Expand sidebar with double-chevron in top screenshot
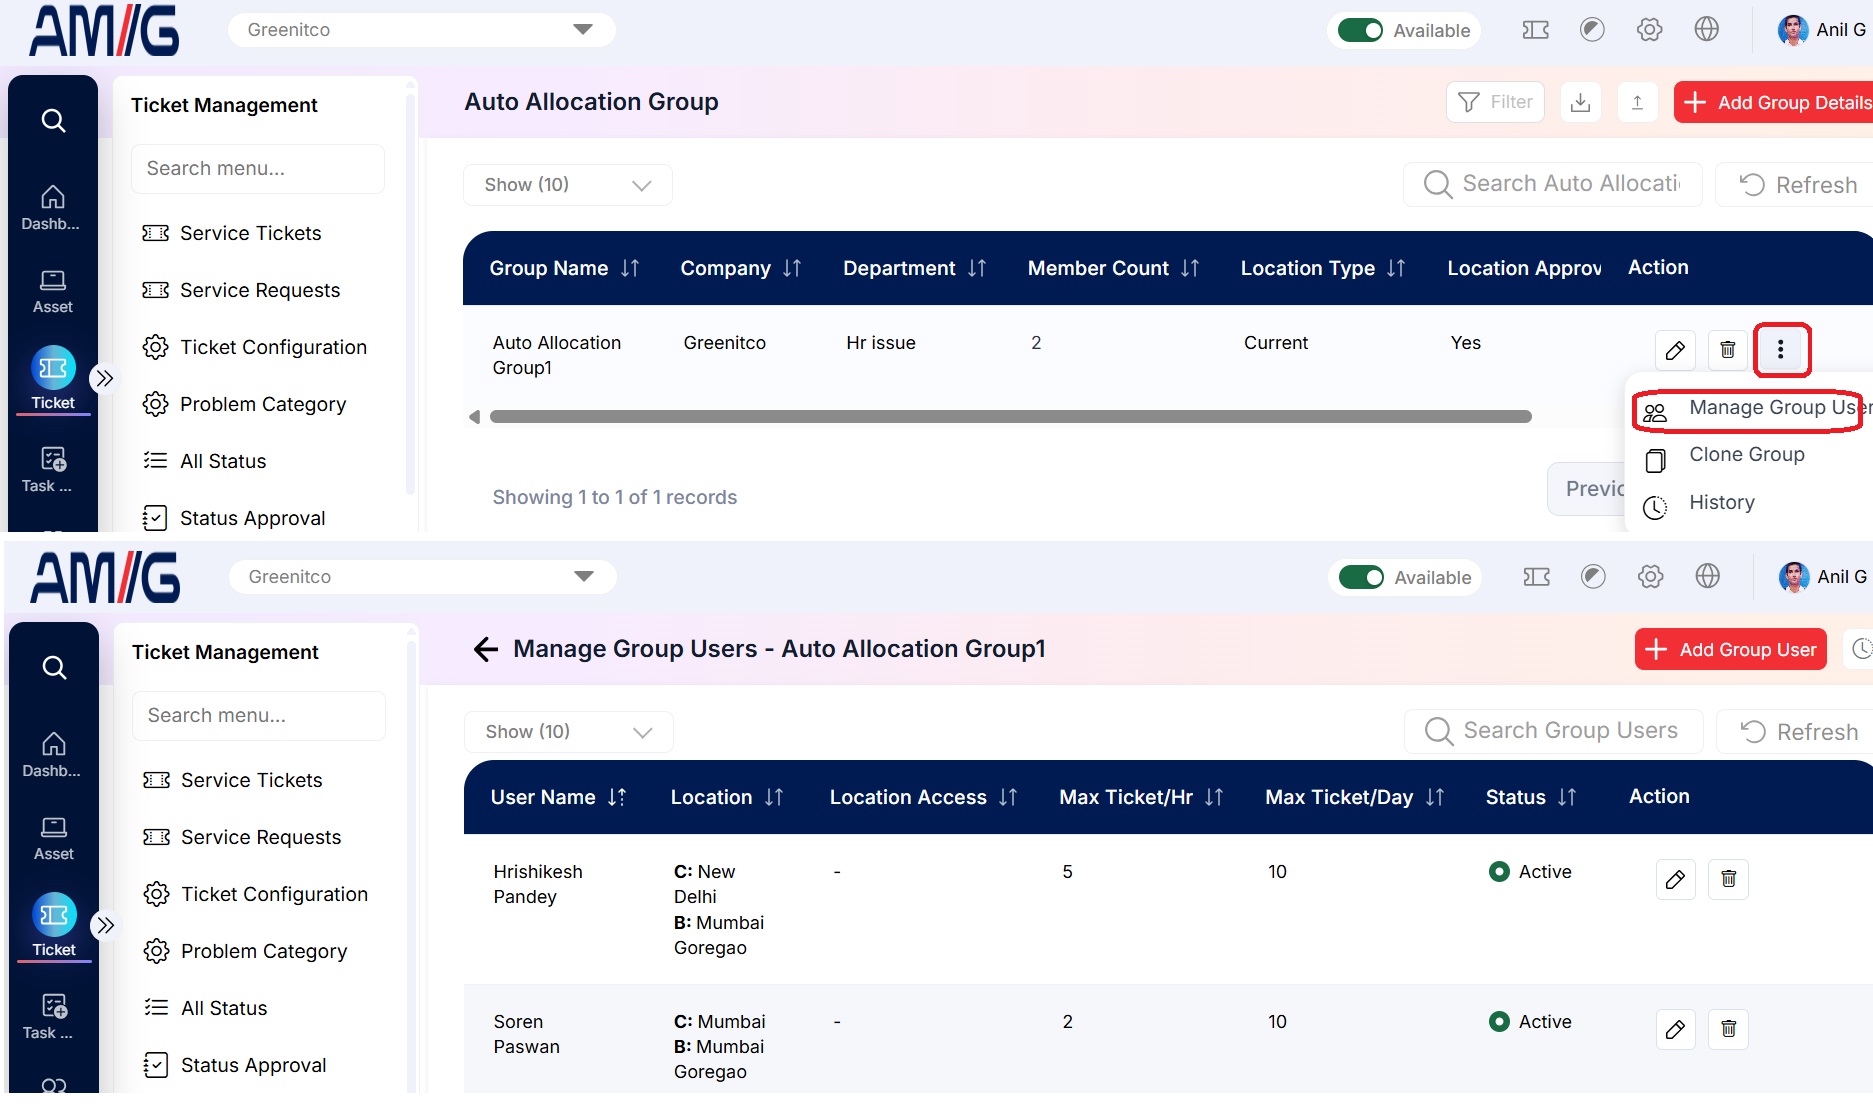This screenshot has height=1111, width=1873. 104,378
